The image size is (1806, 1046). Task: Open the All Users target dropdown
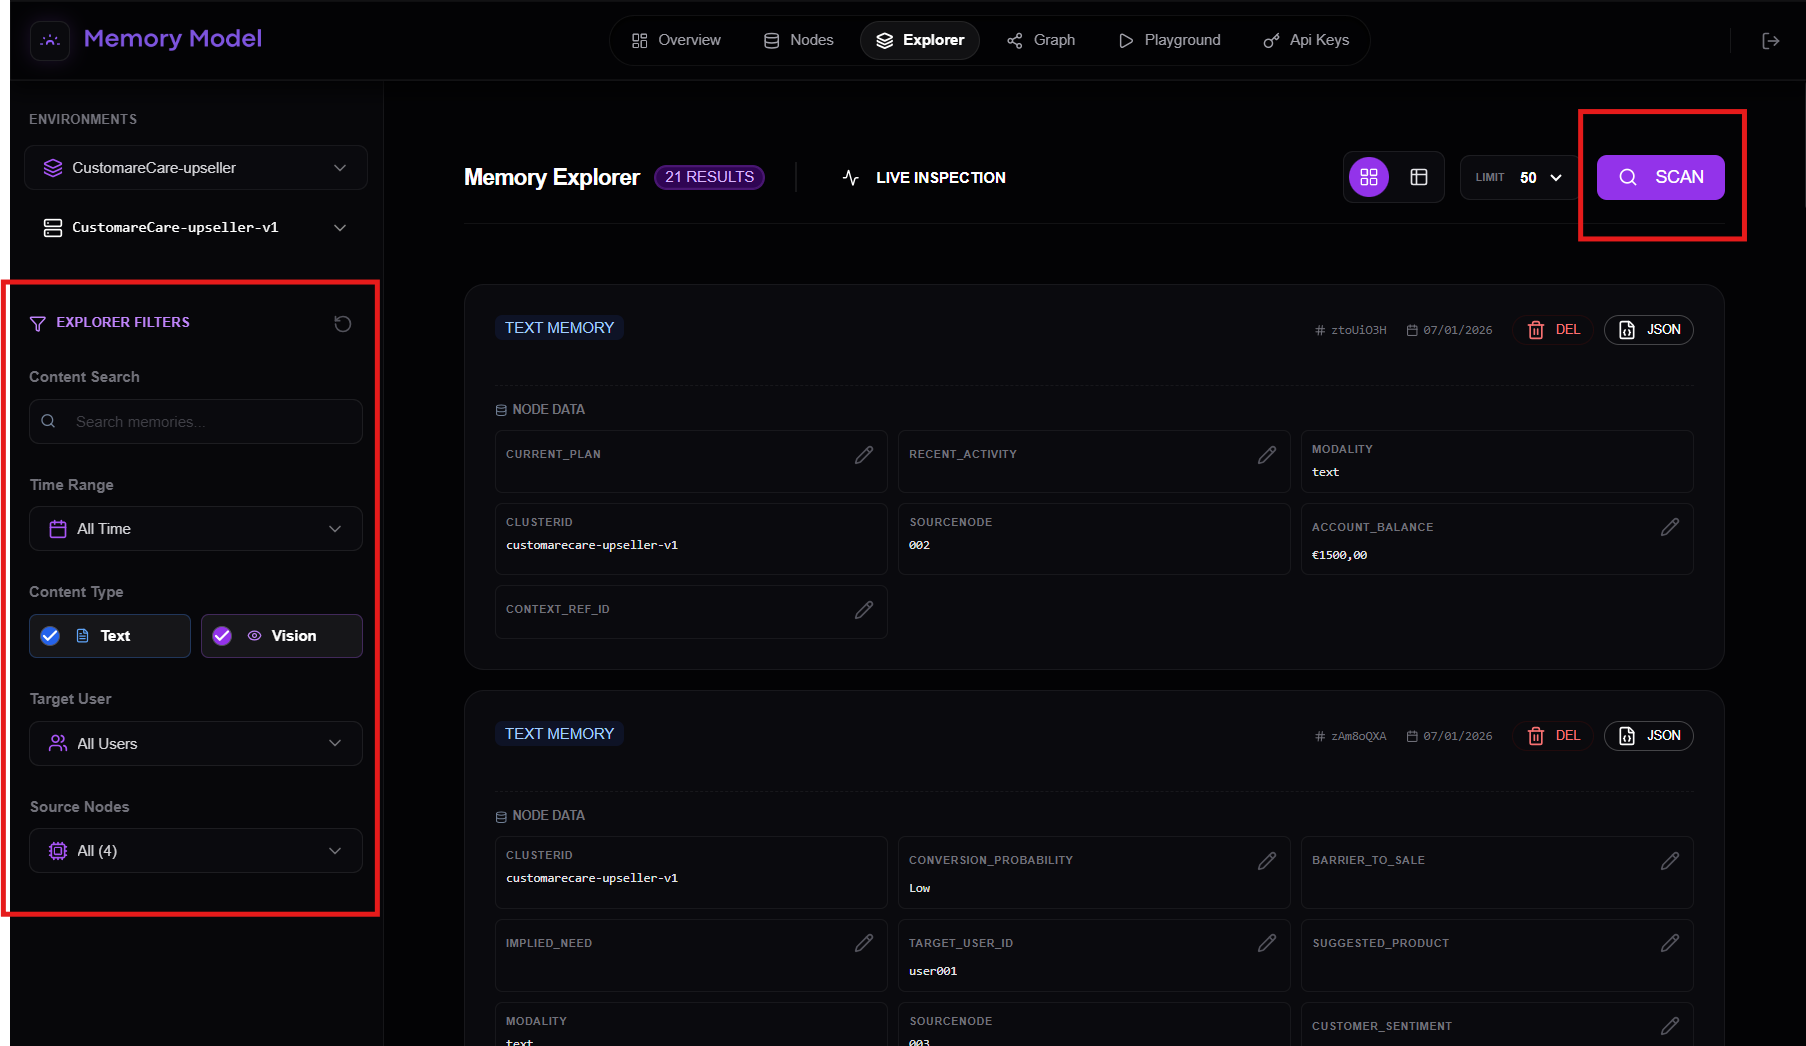(x=196, y=744)
